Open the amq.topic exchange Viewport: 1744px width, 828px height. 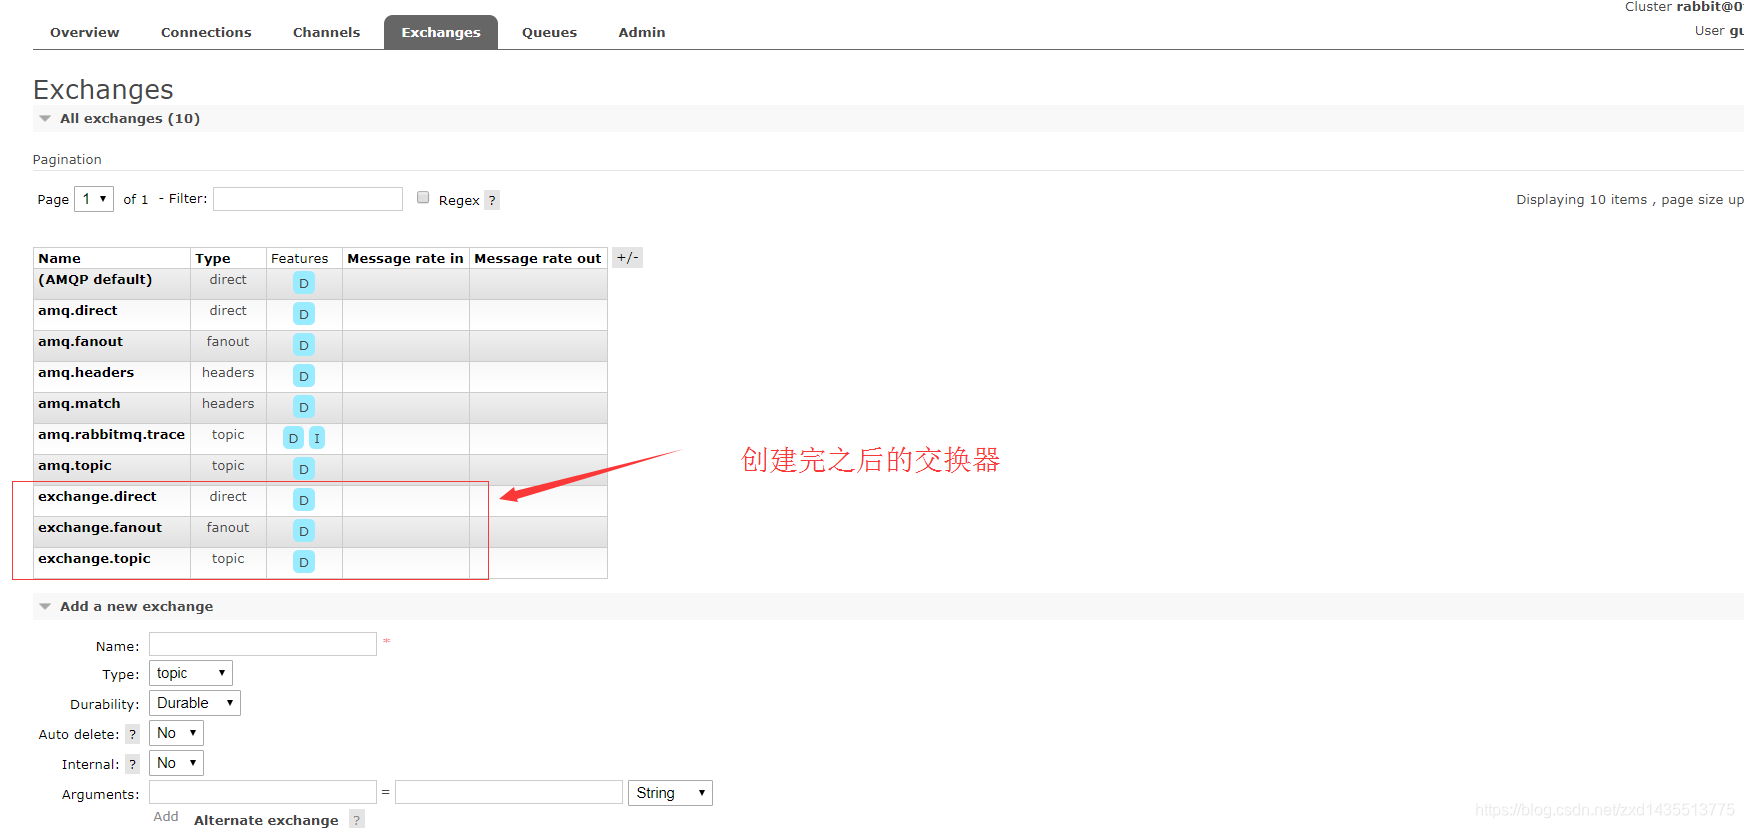coord(75,466)
